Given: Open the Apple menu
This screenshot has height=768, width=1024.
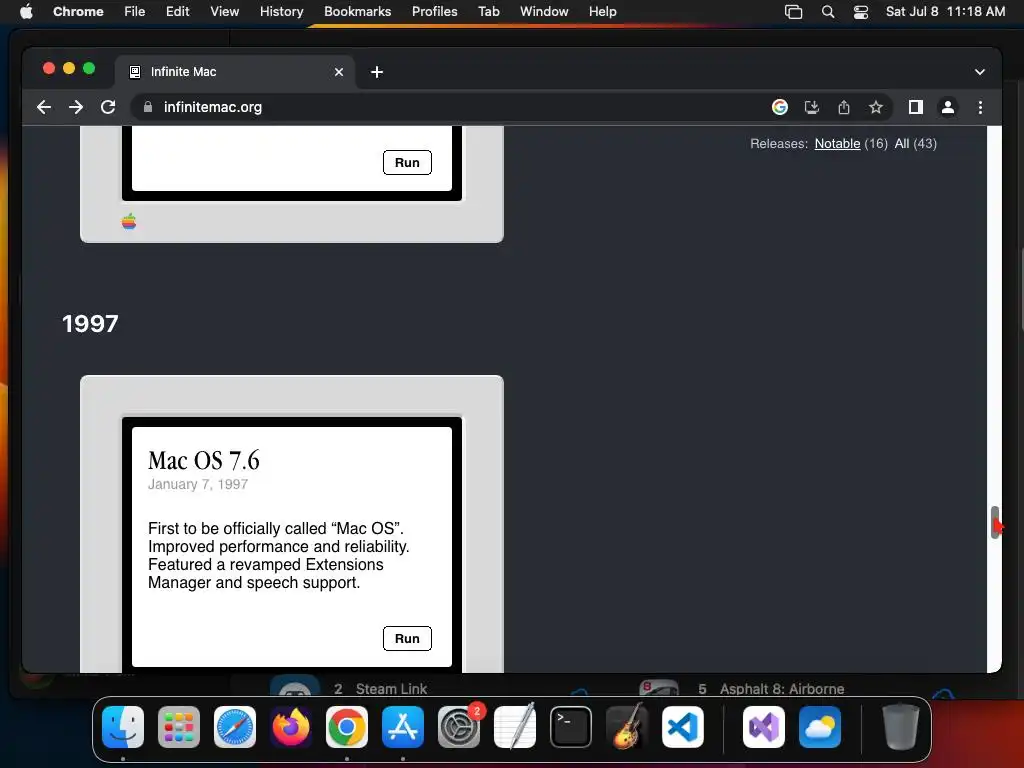Looking at the screenshot, I should coord(26,12).
